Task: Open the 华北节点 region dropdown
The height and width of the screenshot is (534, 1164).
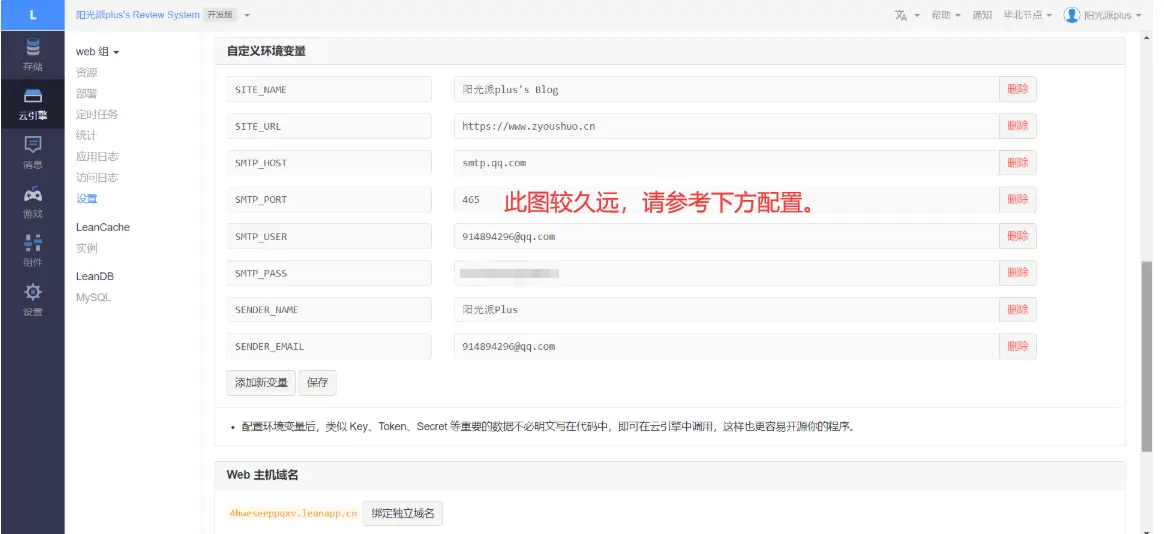Action: 1028,15
